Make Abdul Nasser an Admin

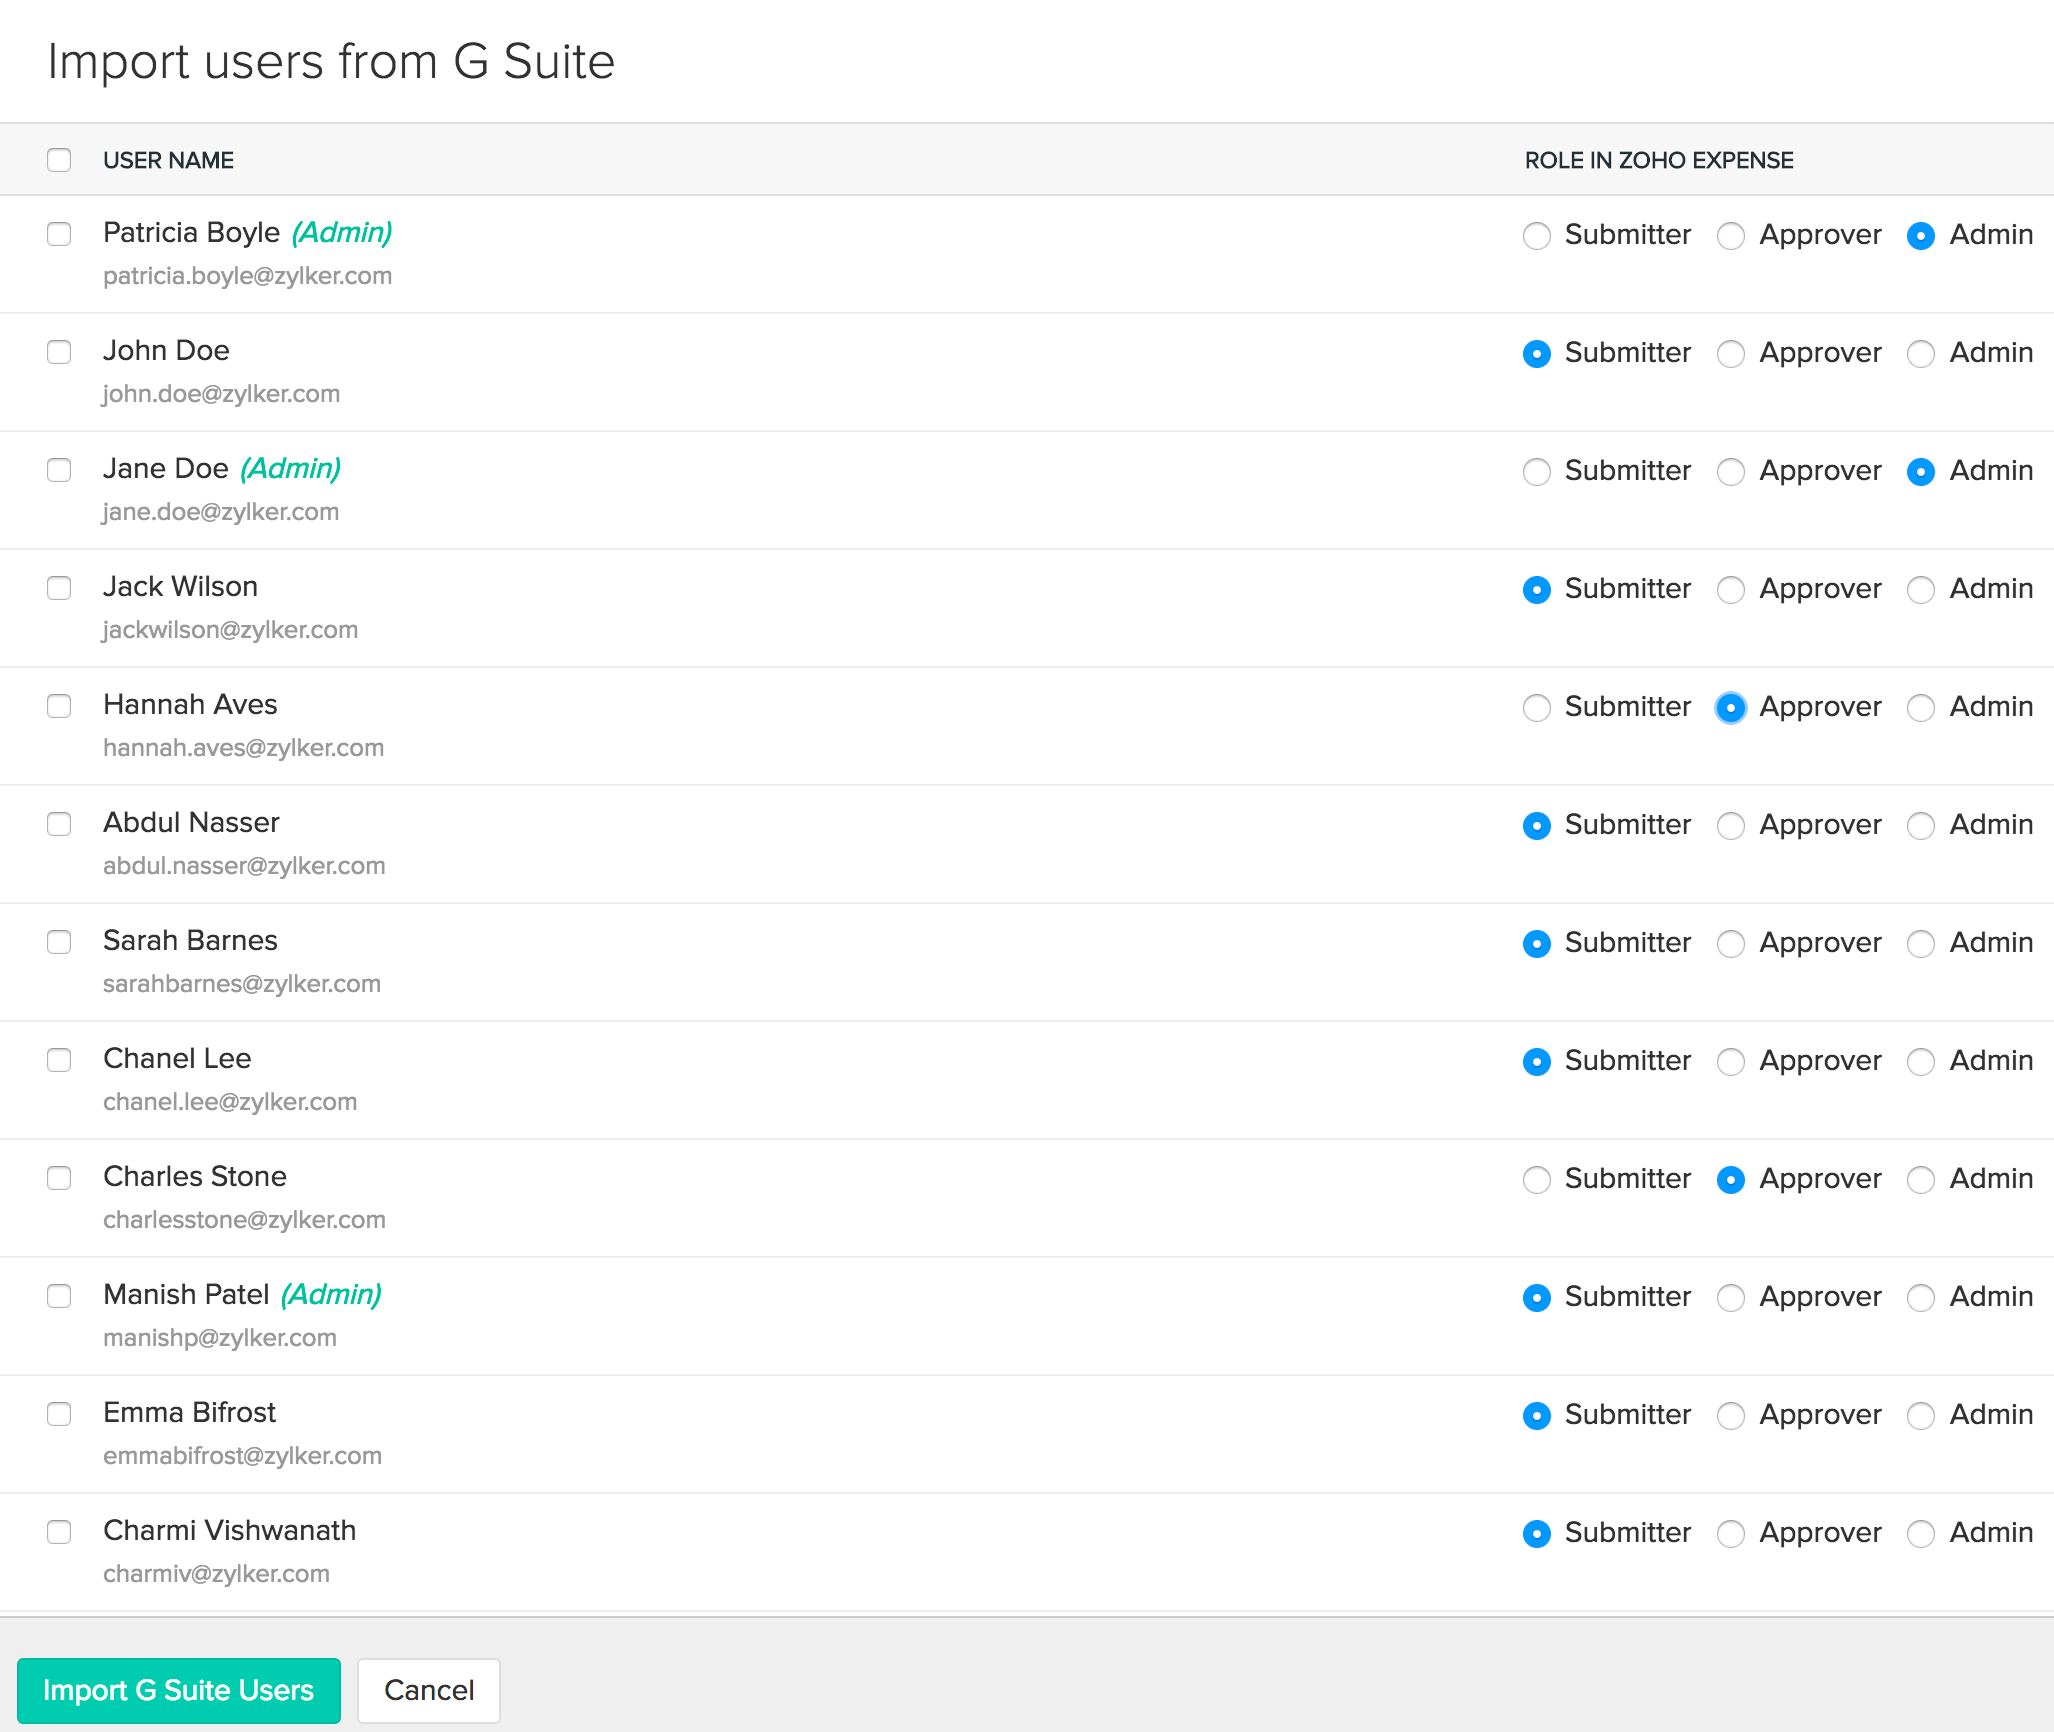[x=1921, y=826]
